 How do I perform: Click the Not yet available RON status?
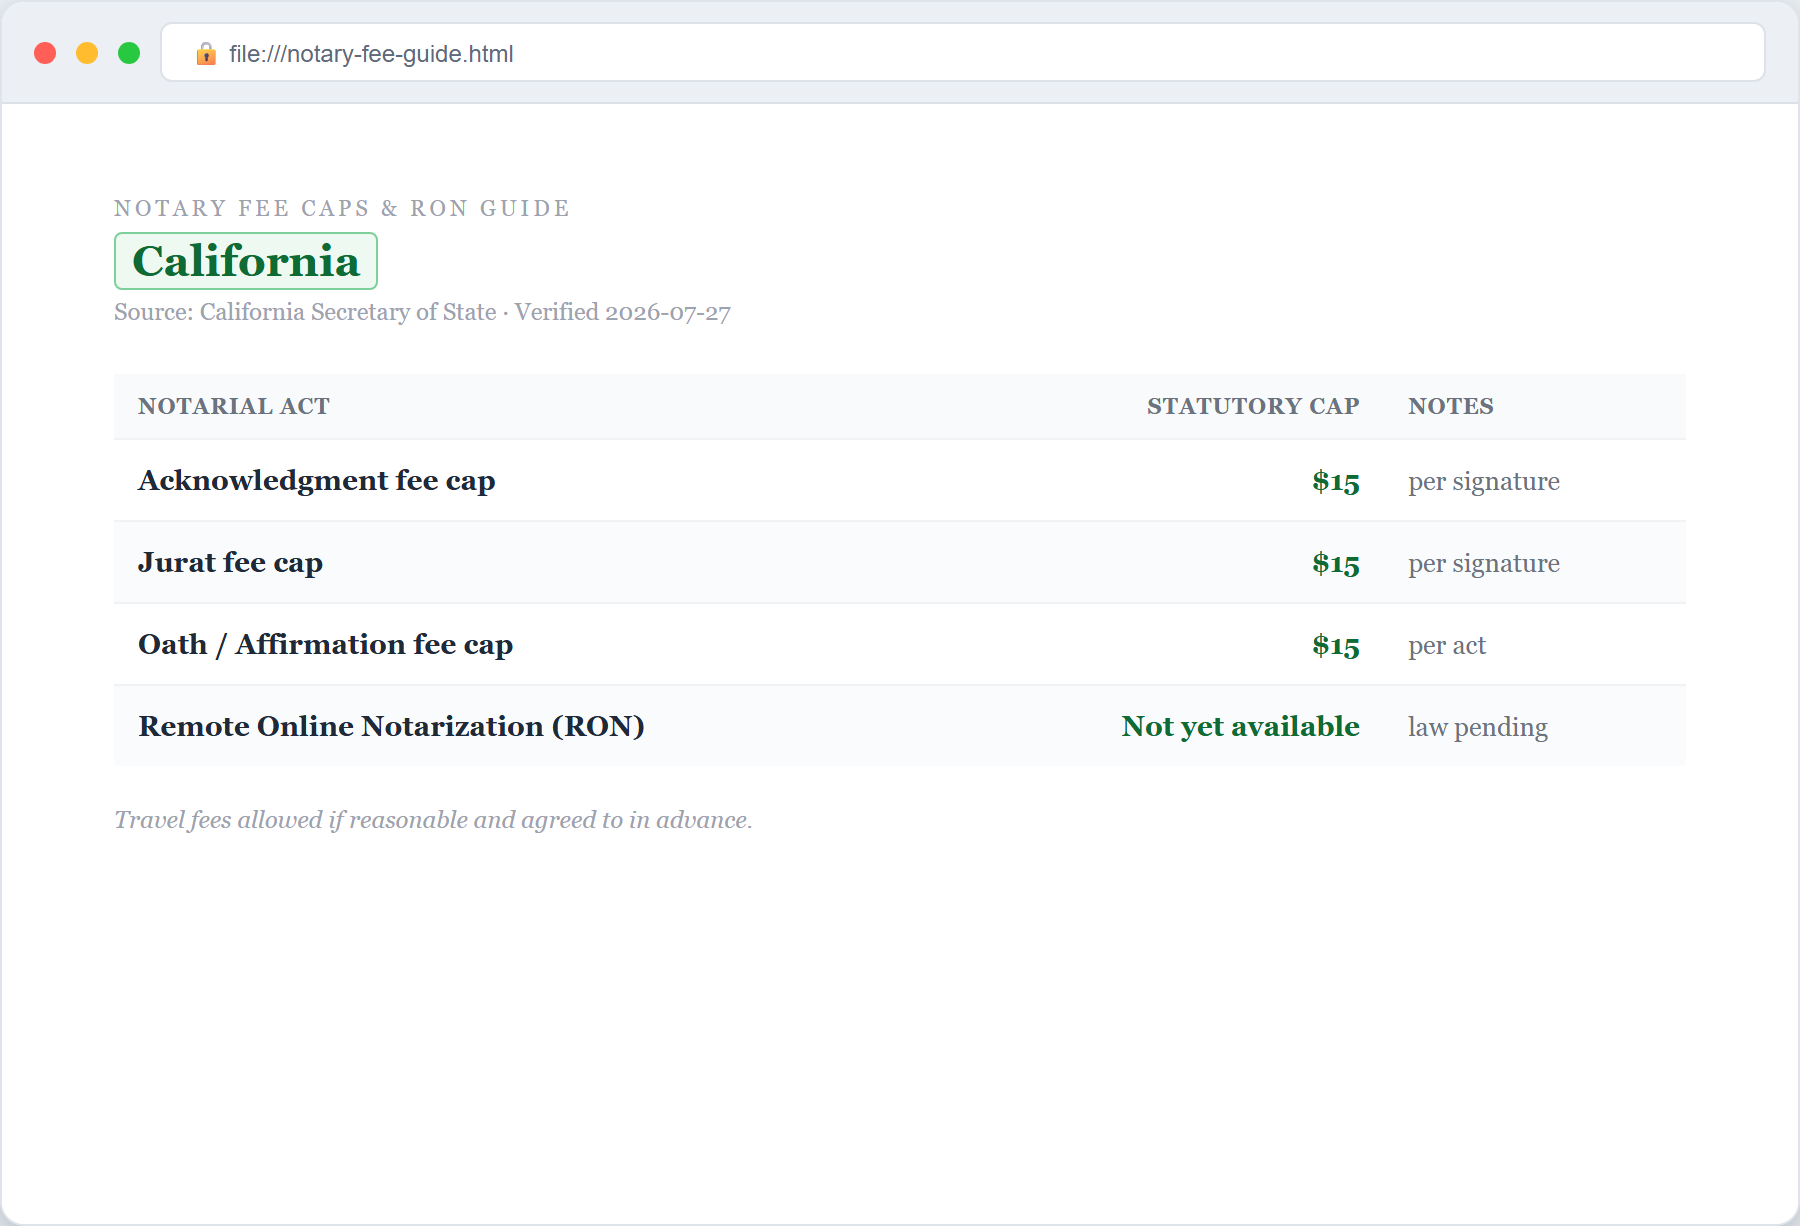pos(1240,727)
